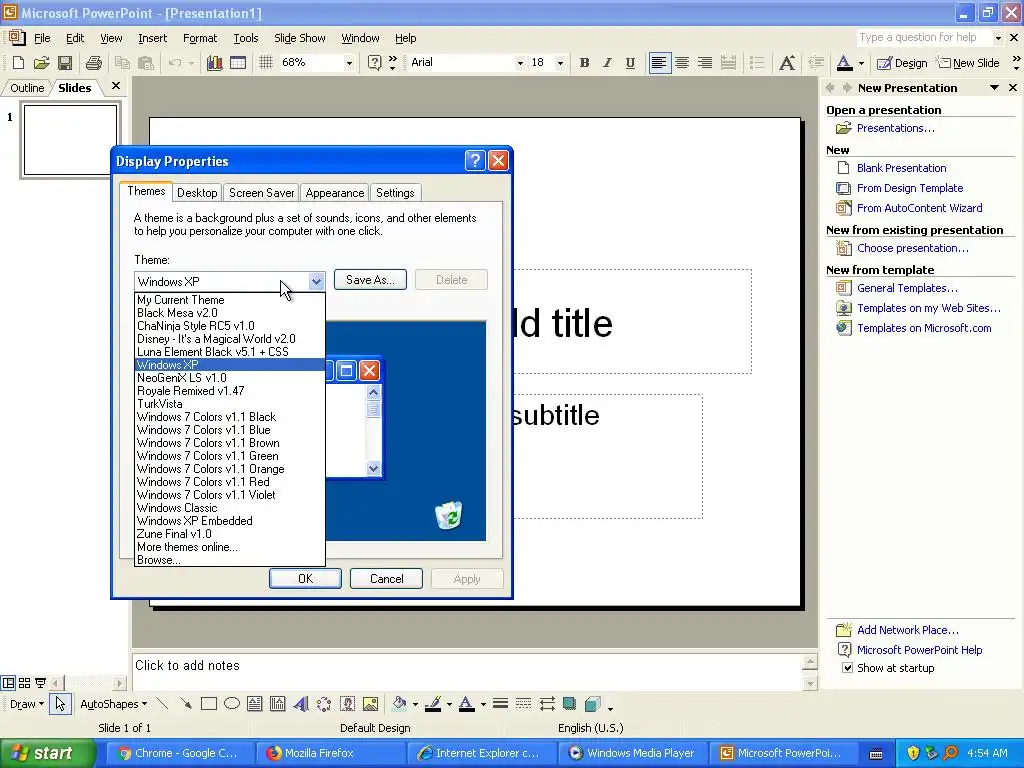Click the Save floppy disk icon
1024x768 pixels.
pyautogui.click(x=65, y=63)
